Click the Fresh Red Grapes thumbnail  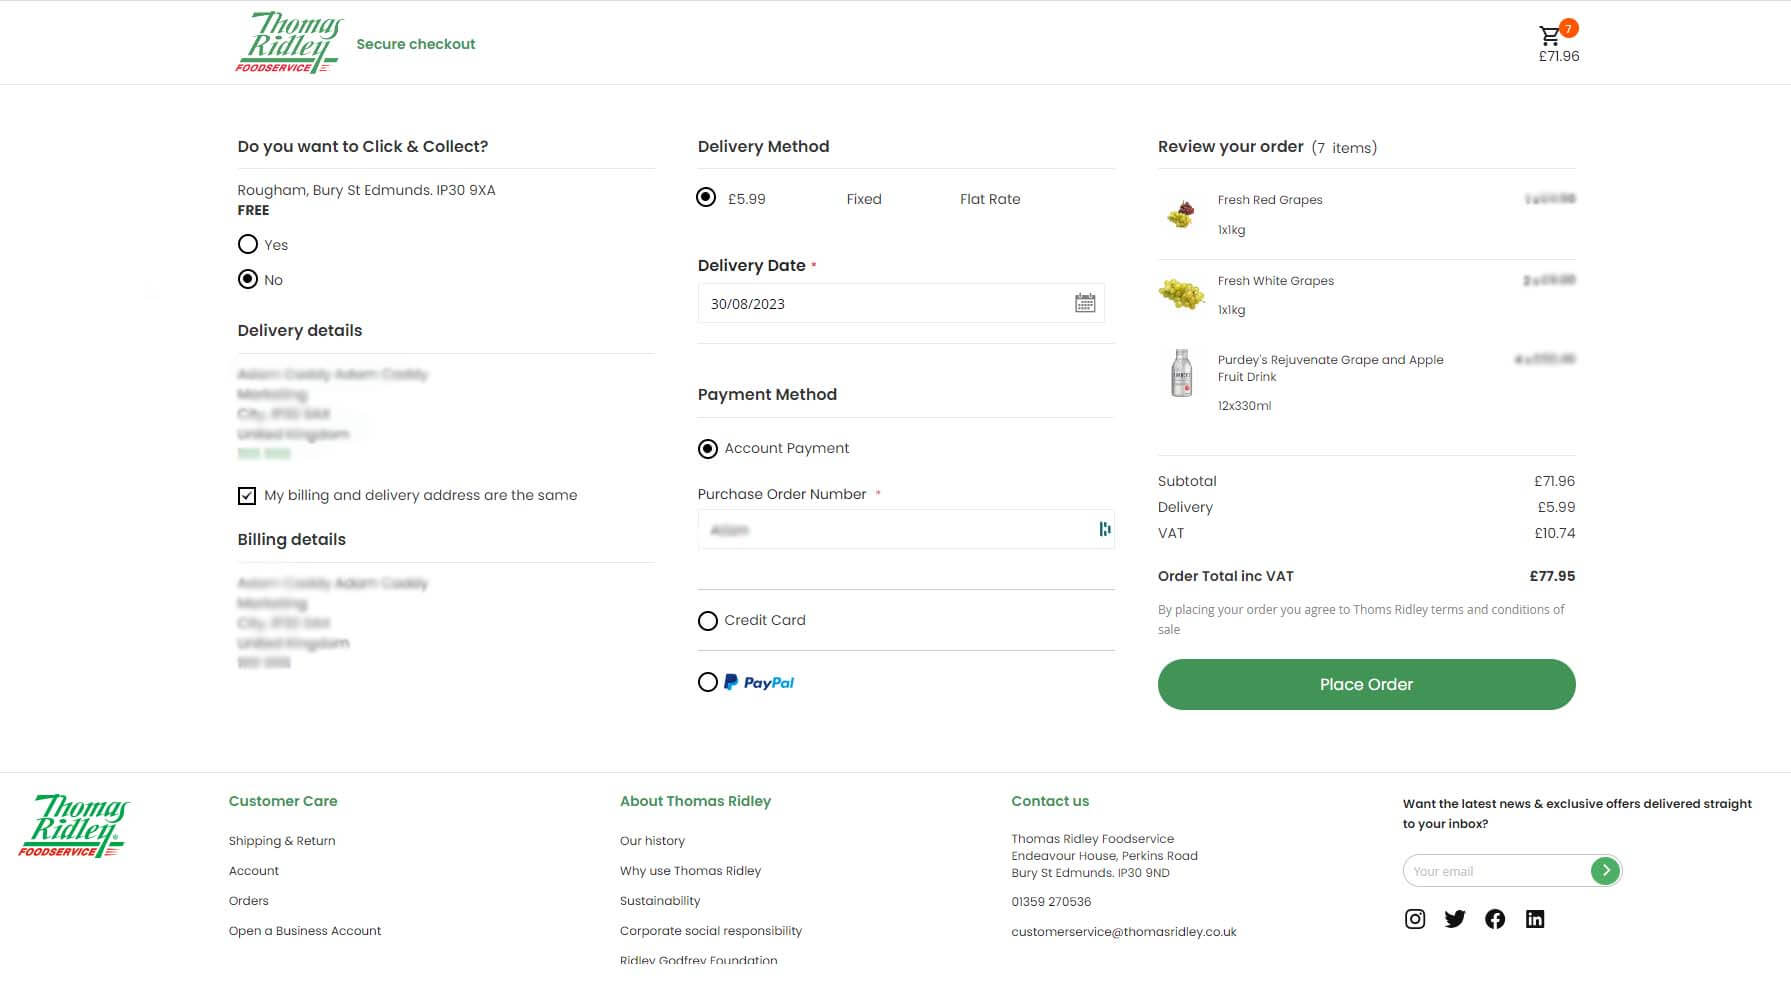coord(1181,214)
